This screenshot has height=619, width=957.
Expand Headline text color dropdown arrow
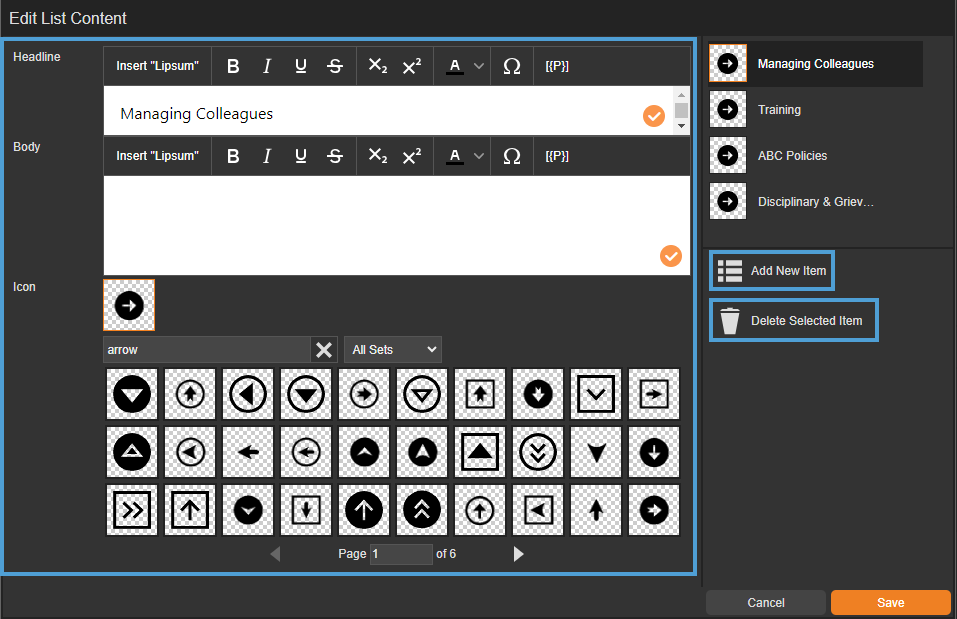click(x=479, y=66)
